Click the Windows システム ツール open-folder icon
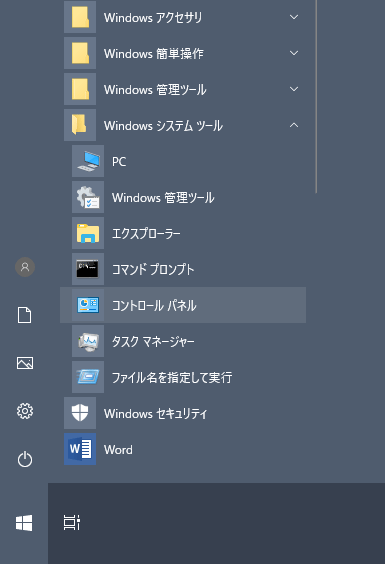 pyautogui.click(x=80, y=125)
